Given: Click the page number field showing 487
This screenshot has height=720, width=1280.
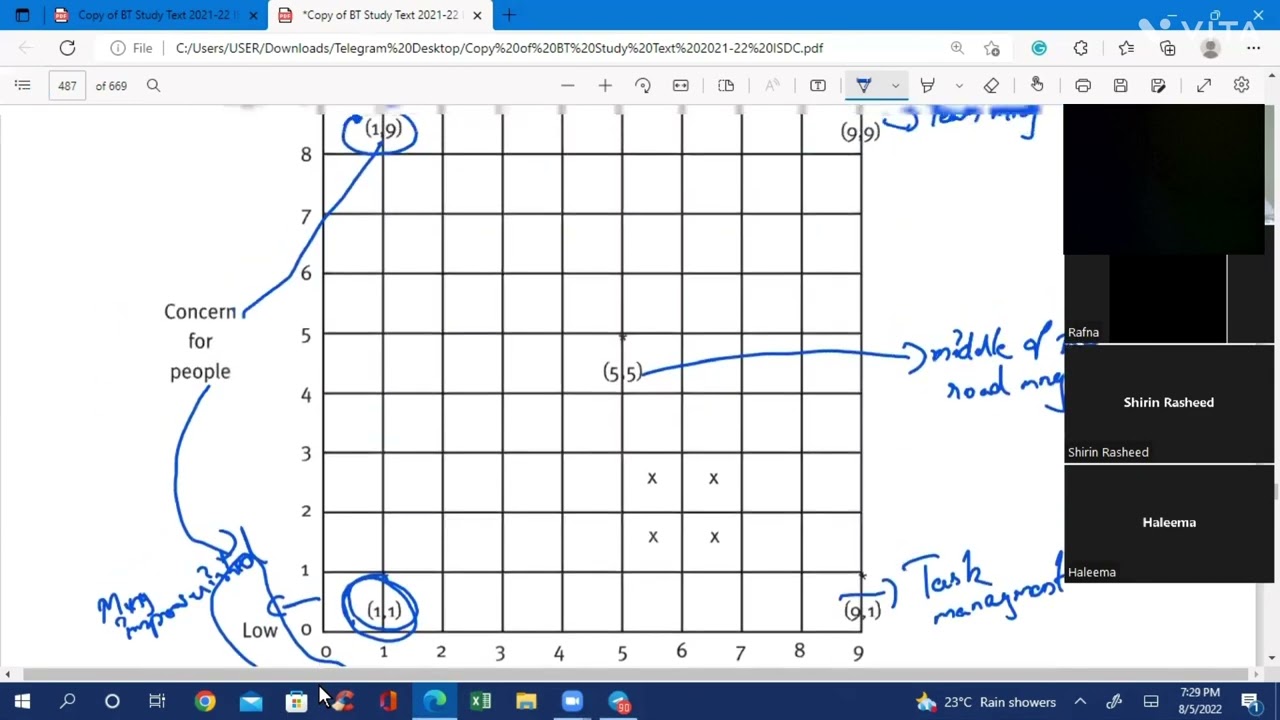Looking at the screenshot, I should coord(67,86).
